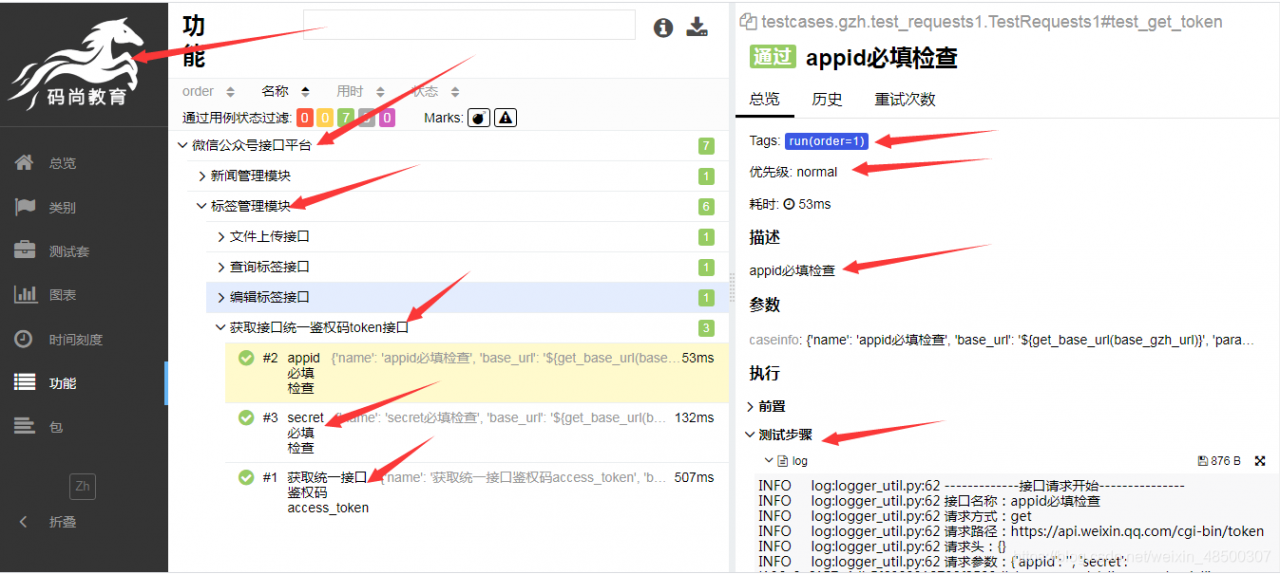Click the run(order=1) tag label
Image resolution: width=1280 pixels, height=574 pixels.
(827, 141)
